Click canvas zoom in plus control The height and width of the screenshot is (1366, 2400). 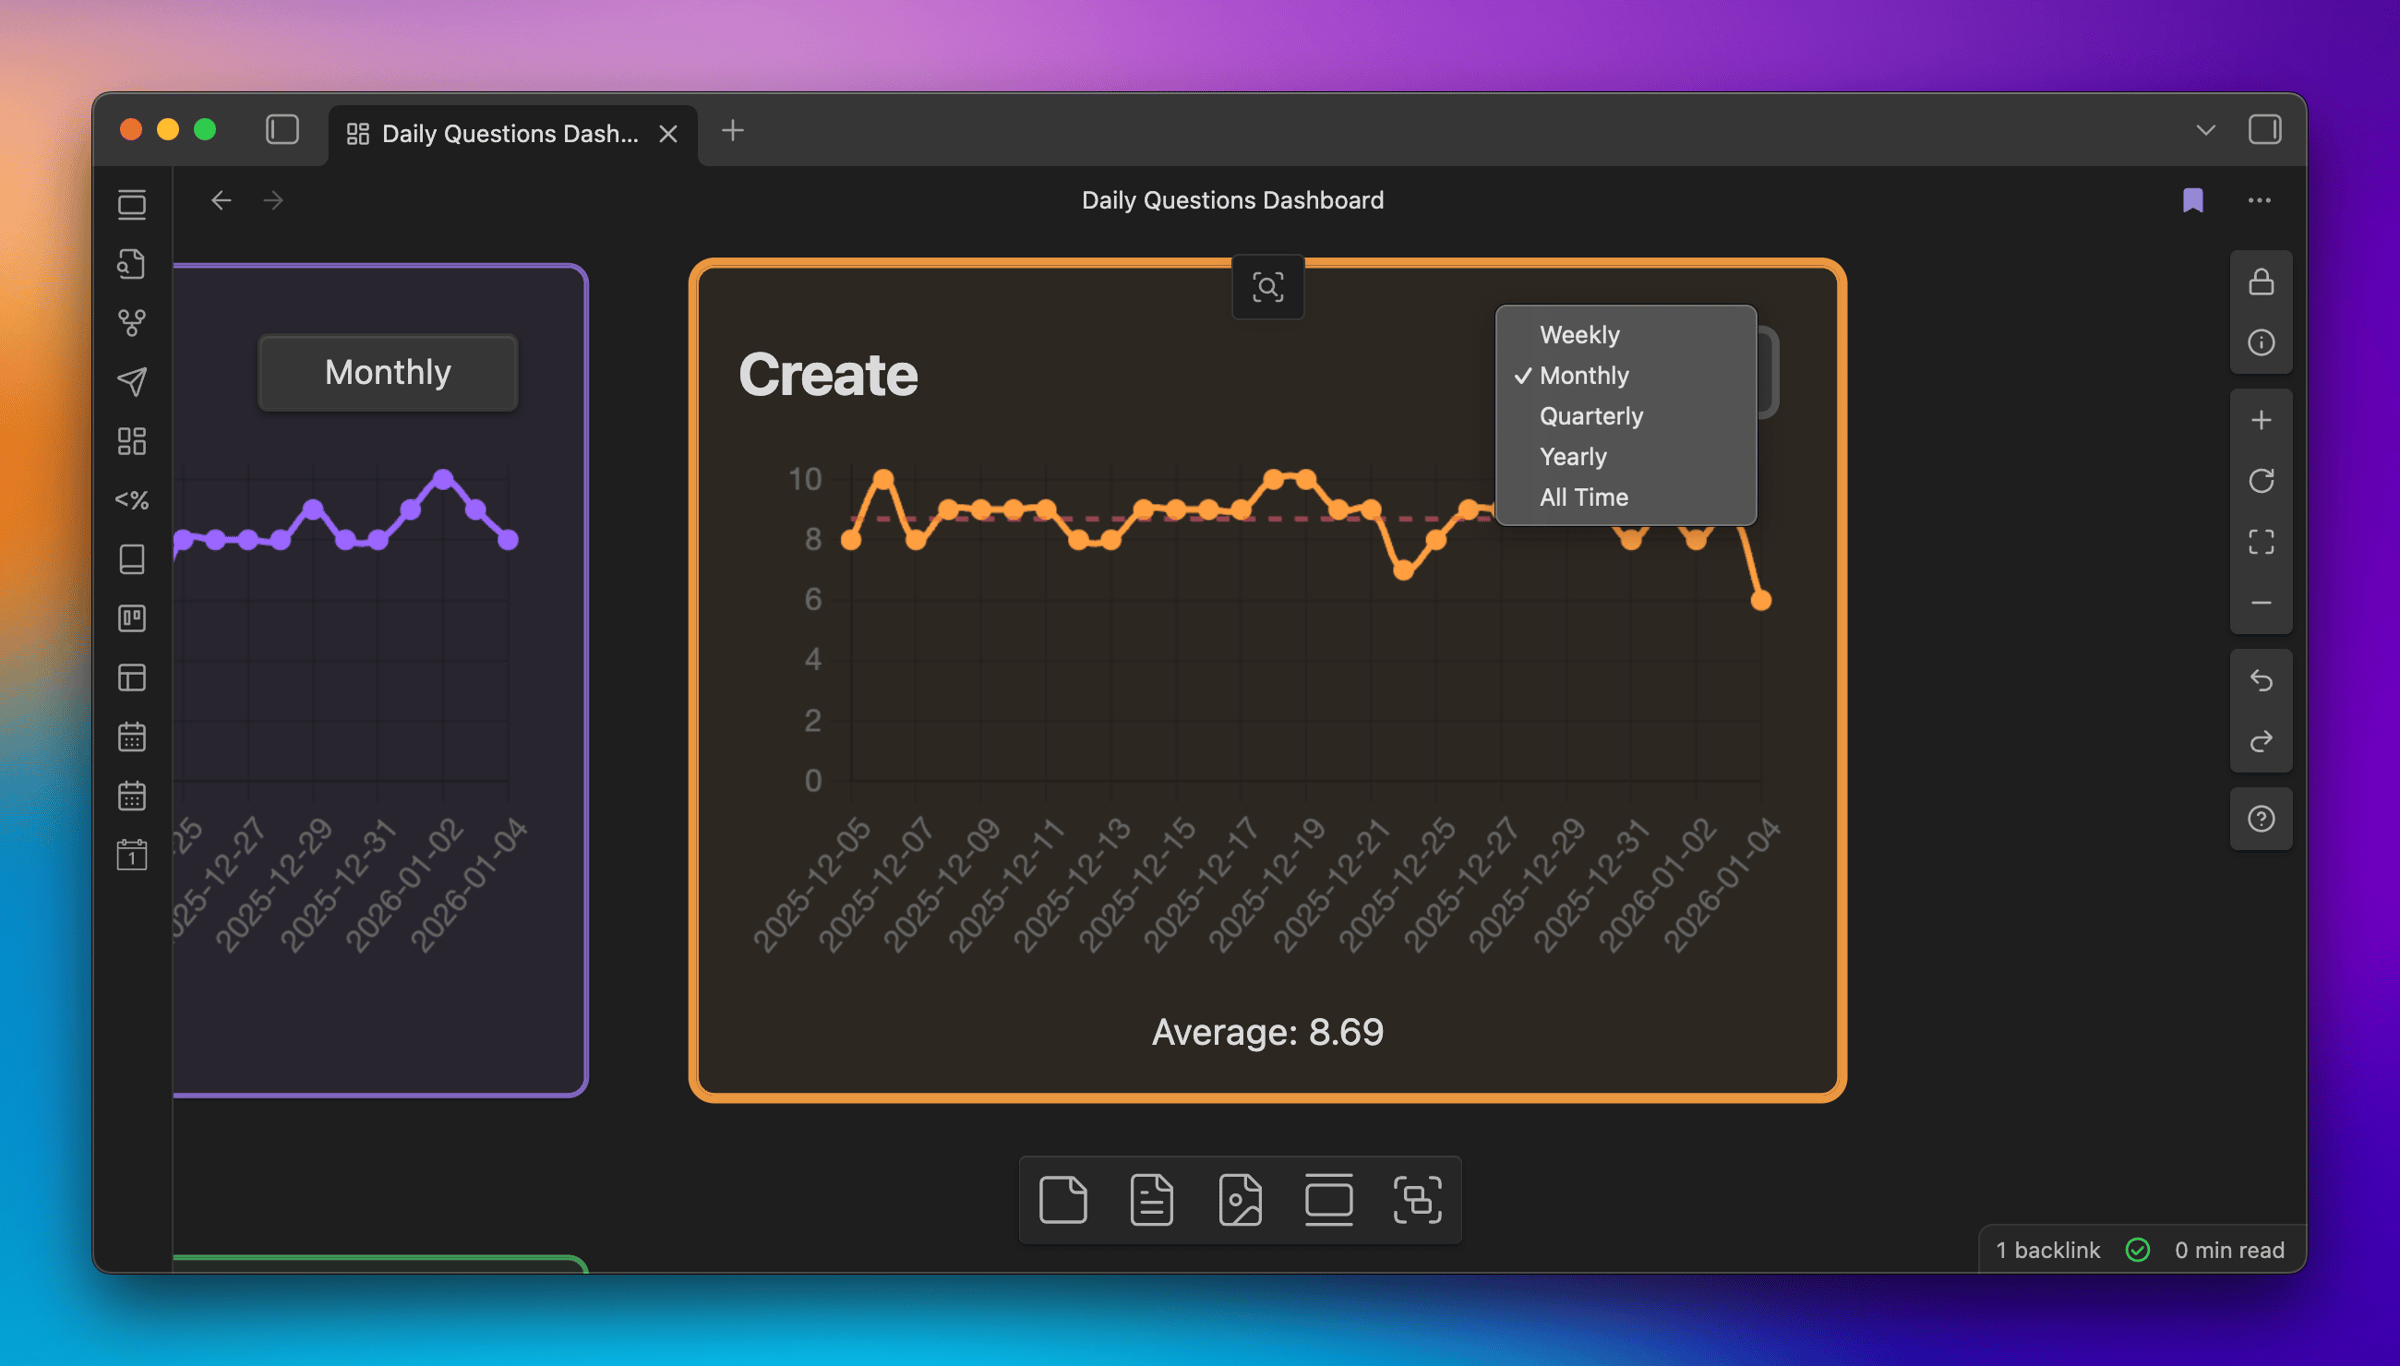[2261, 420]
